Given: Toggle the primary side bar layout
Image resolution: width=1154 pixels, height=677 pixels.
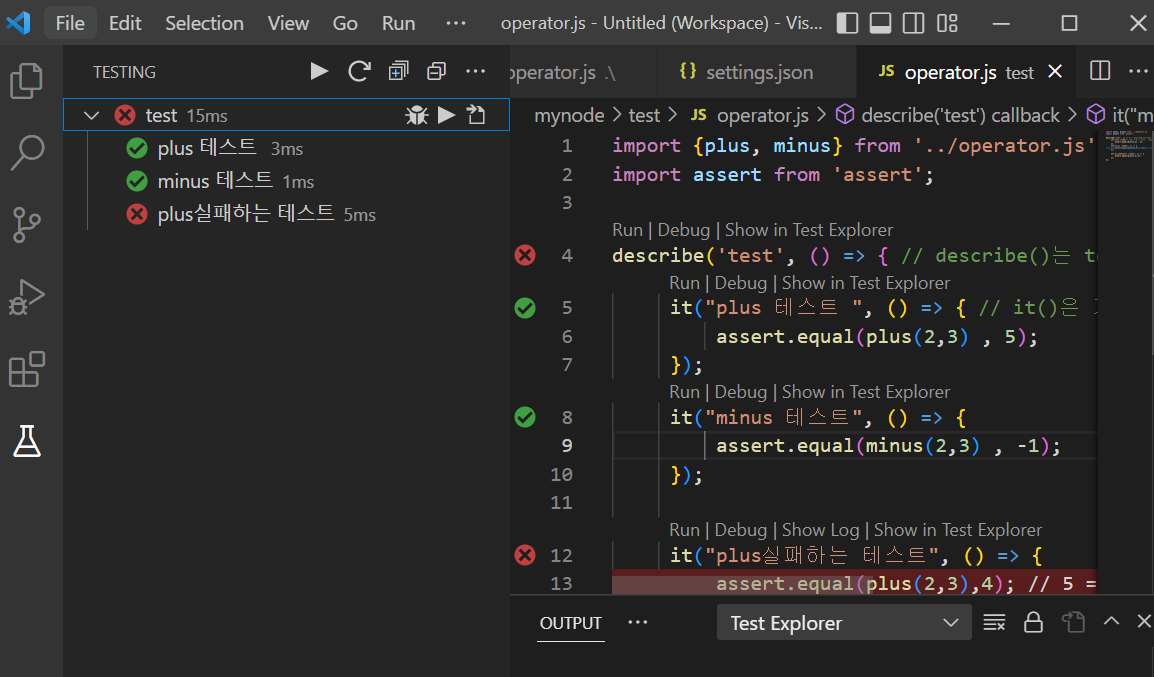Looking at the screenshot, I should point(847,23).
